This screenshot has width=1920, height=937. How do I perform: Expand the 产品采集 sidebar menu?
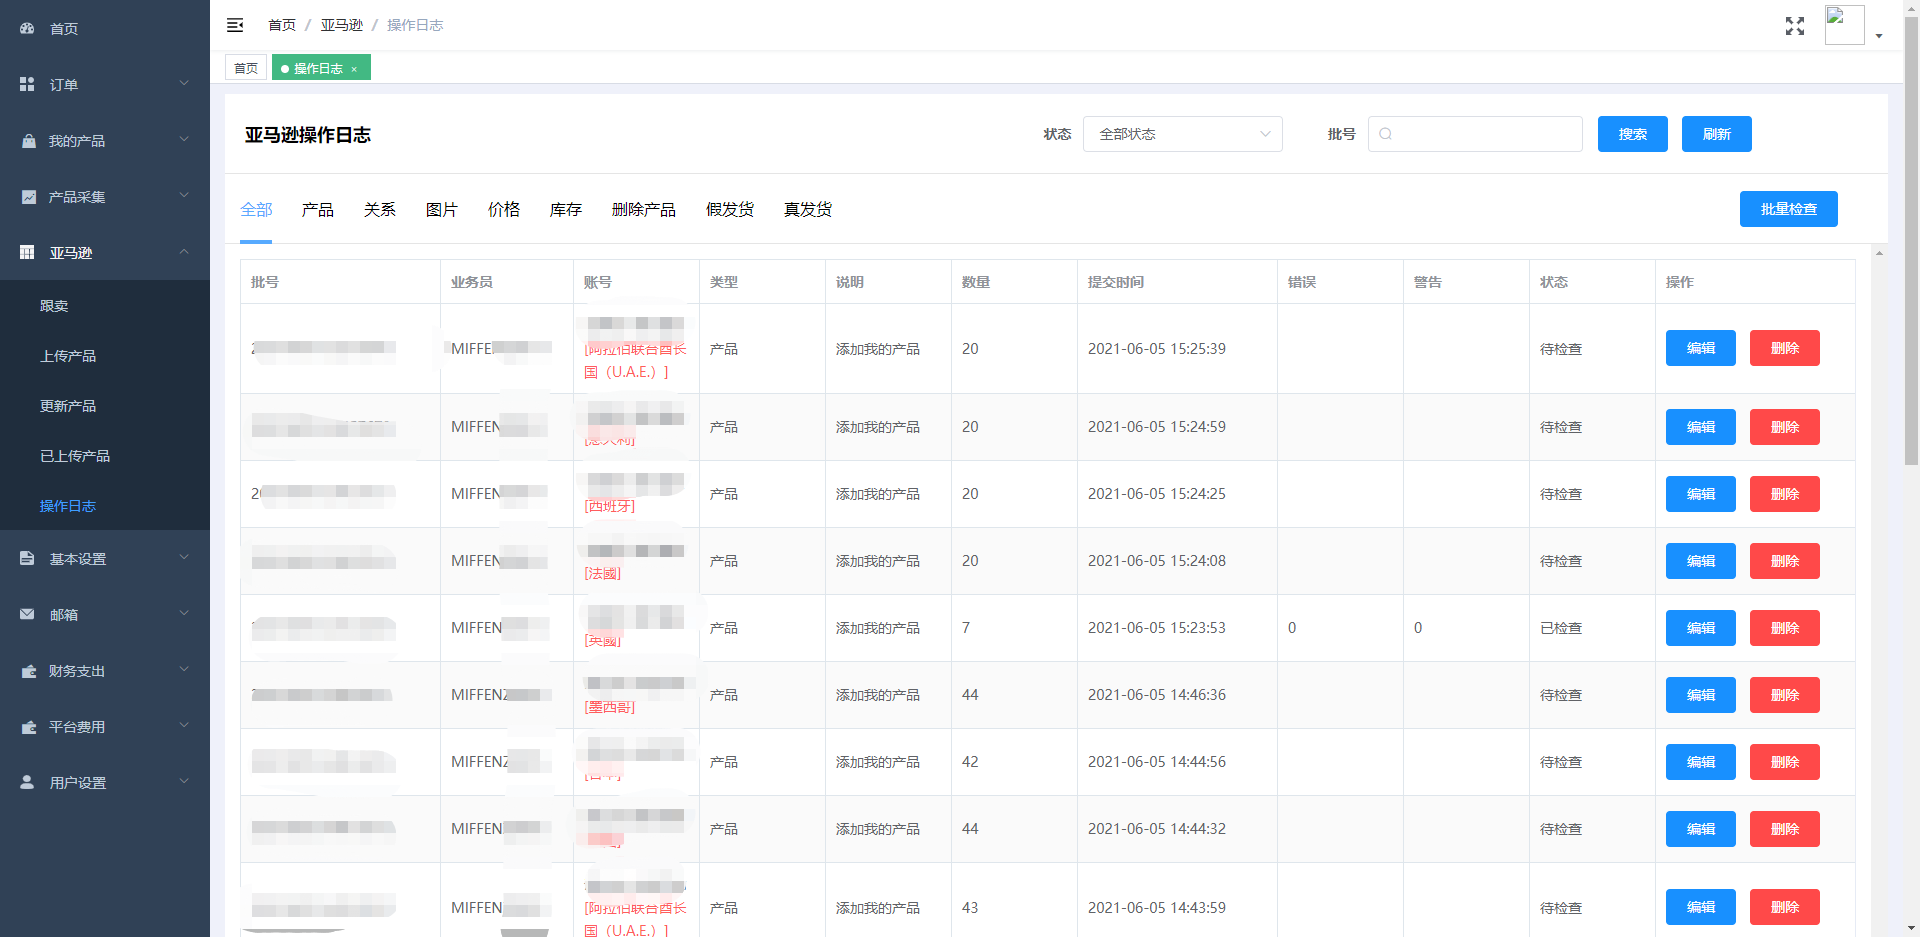(105, 197)
